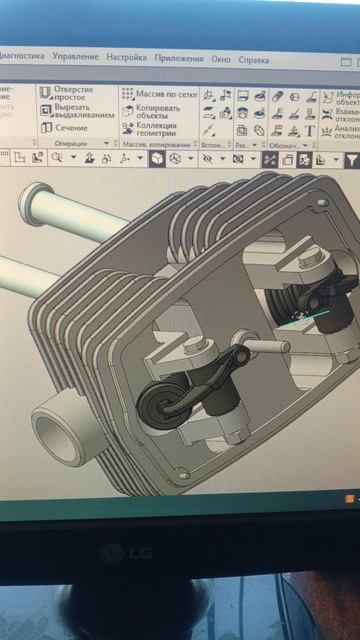Click the rotate view icon

click(x=106, y=158)
